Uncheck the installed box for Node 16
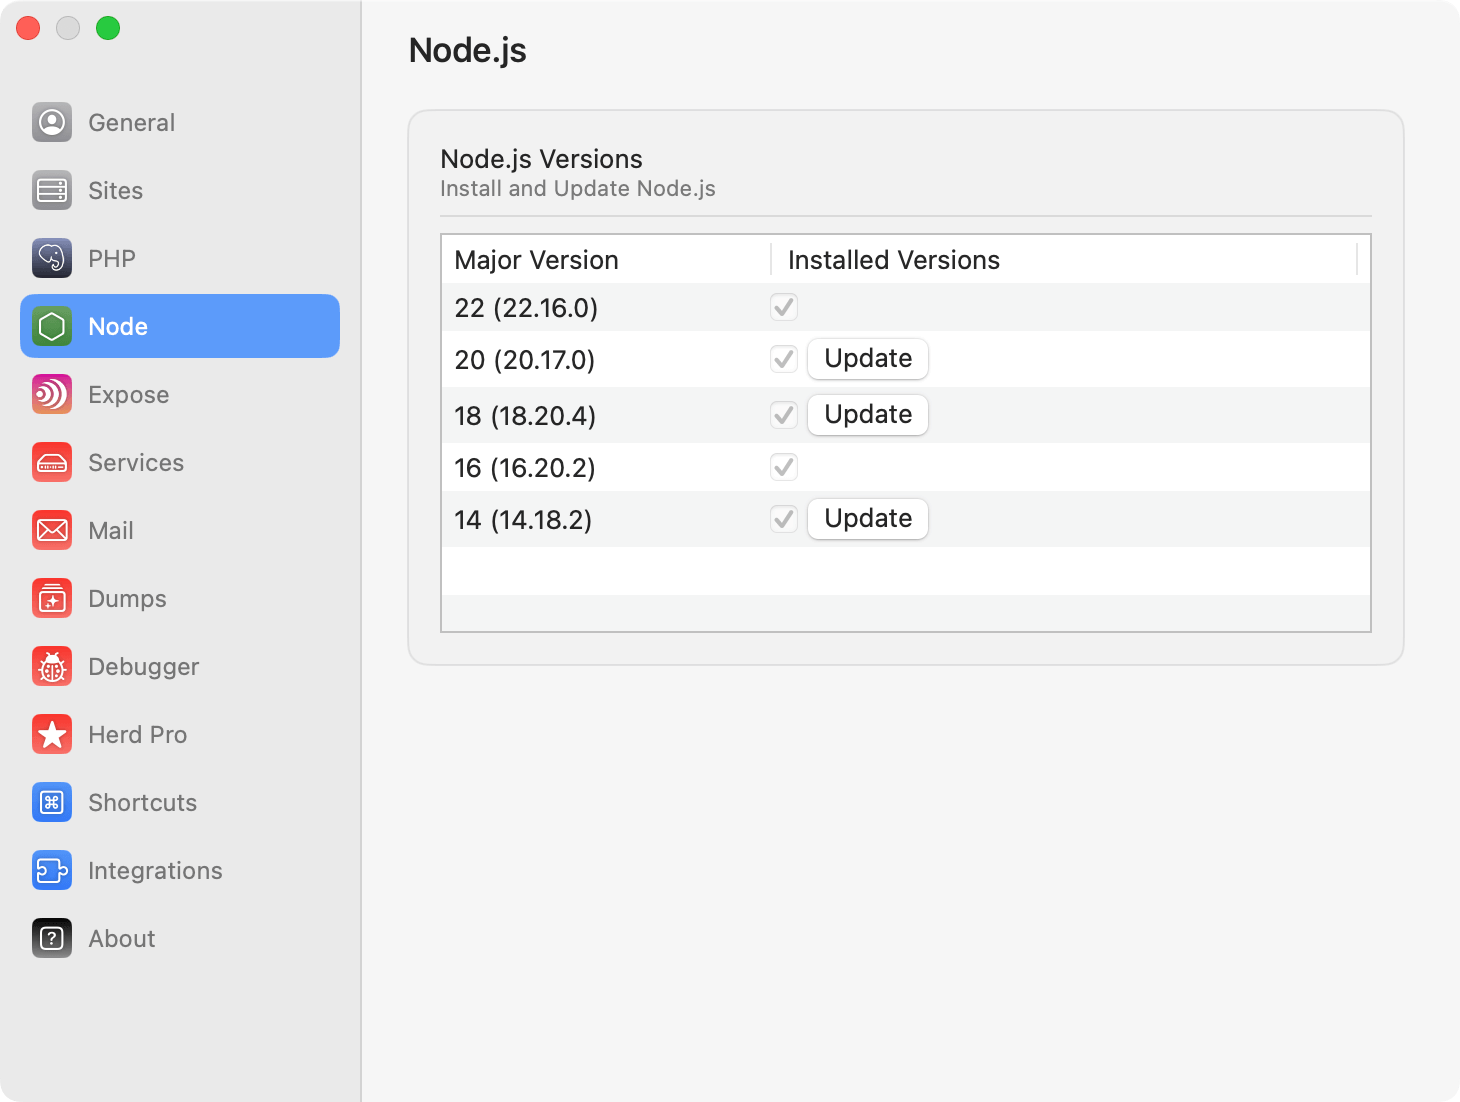Screen dimensions: 1460x1102 [x=783, y=467]
